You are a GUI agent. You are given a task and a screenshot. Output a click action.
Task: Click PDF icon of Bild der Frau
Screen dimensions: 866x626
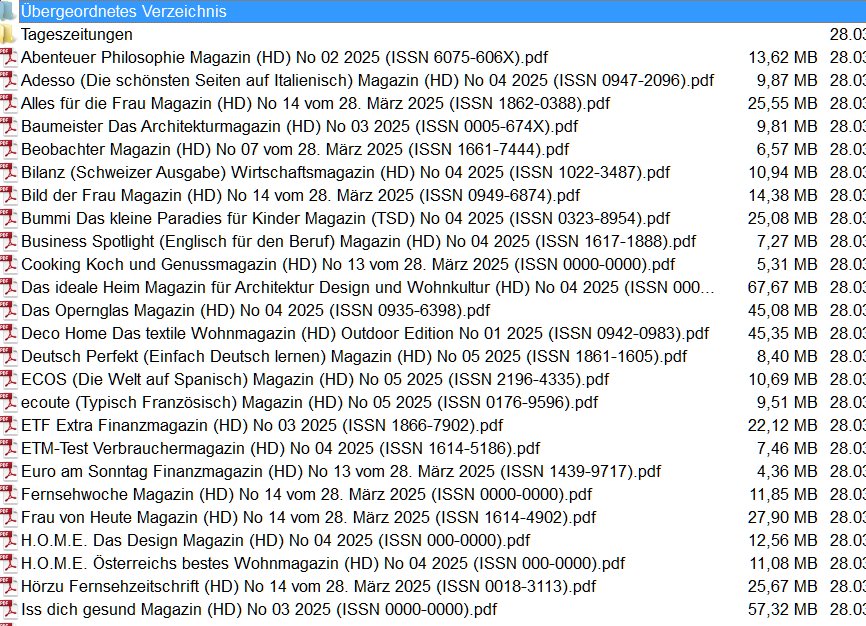click(8, 196)
